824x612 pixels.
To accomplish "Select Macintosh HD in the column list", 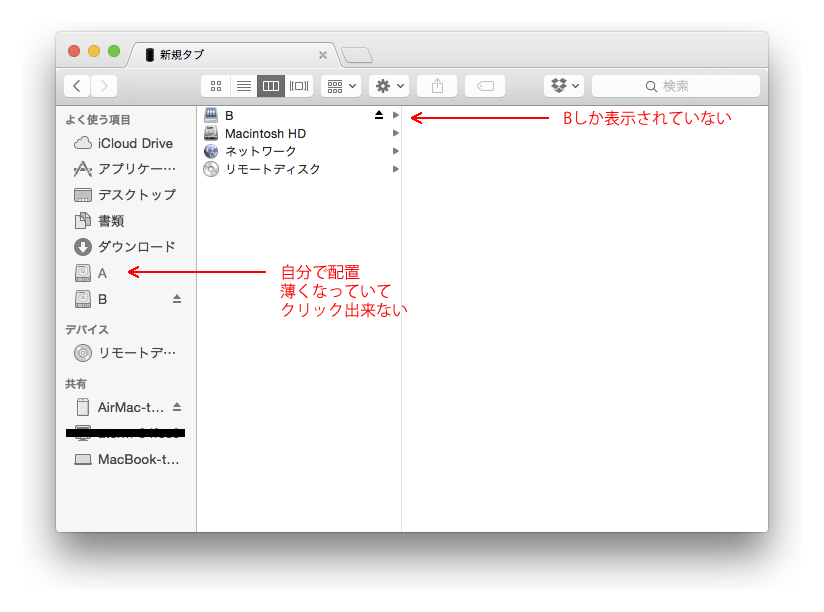I will click(300, 133).
